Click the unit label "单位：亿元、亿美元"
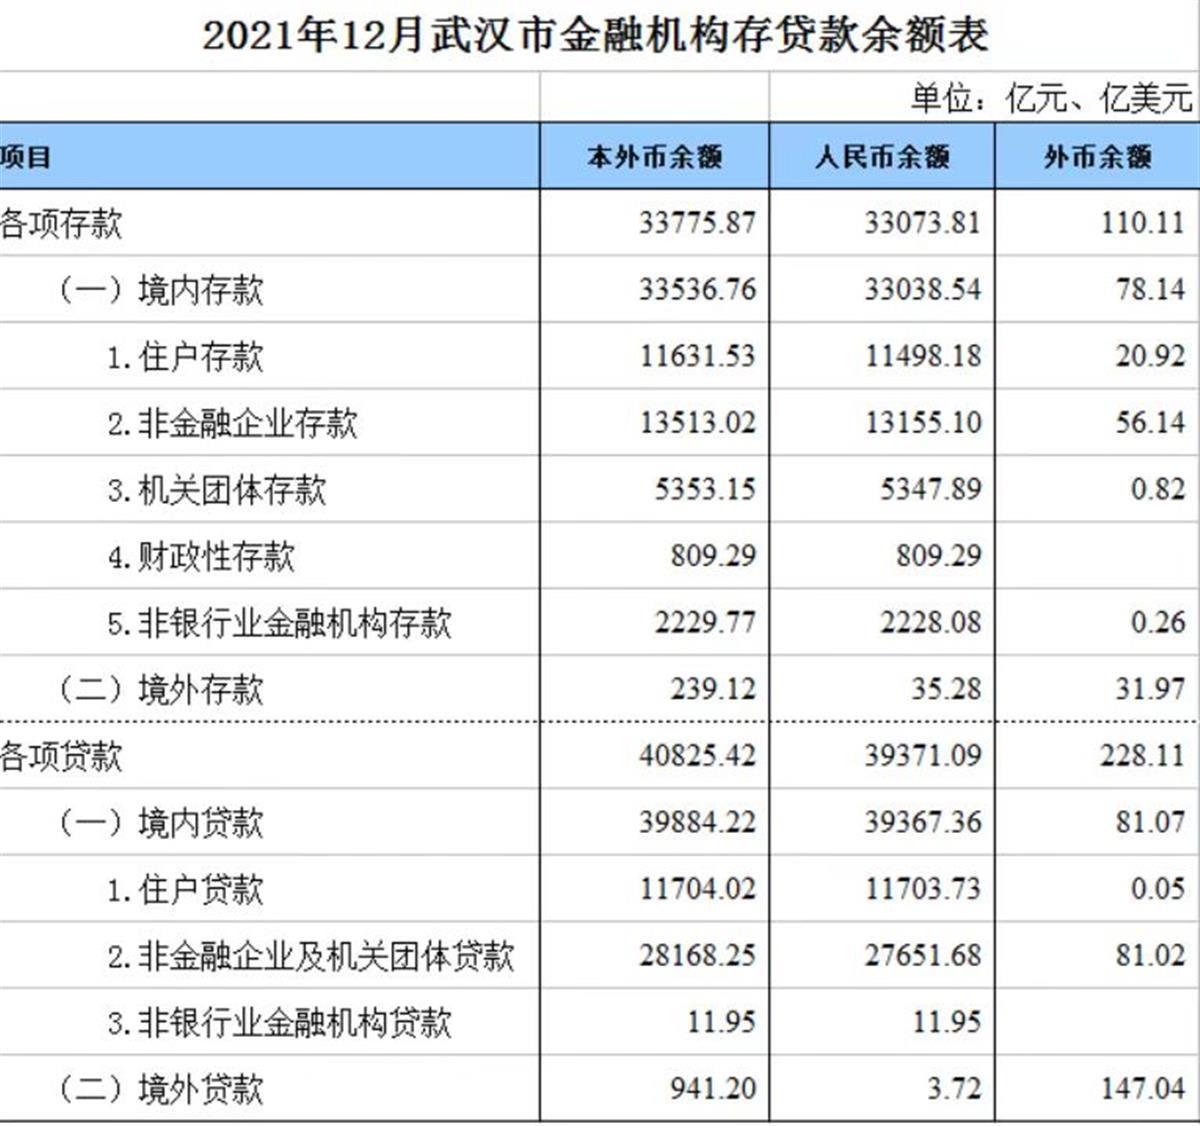Image resolution: width=1200 pixels, height=1126 pixels. 1050,98
